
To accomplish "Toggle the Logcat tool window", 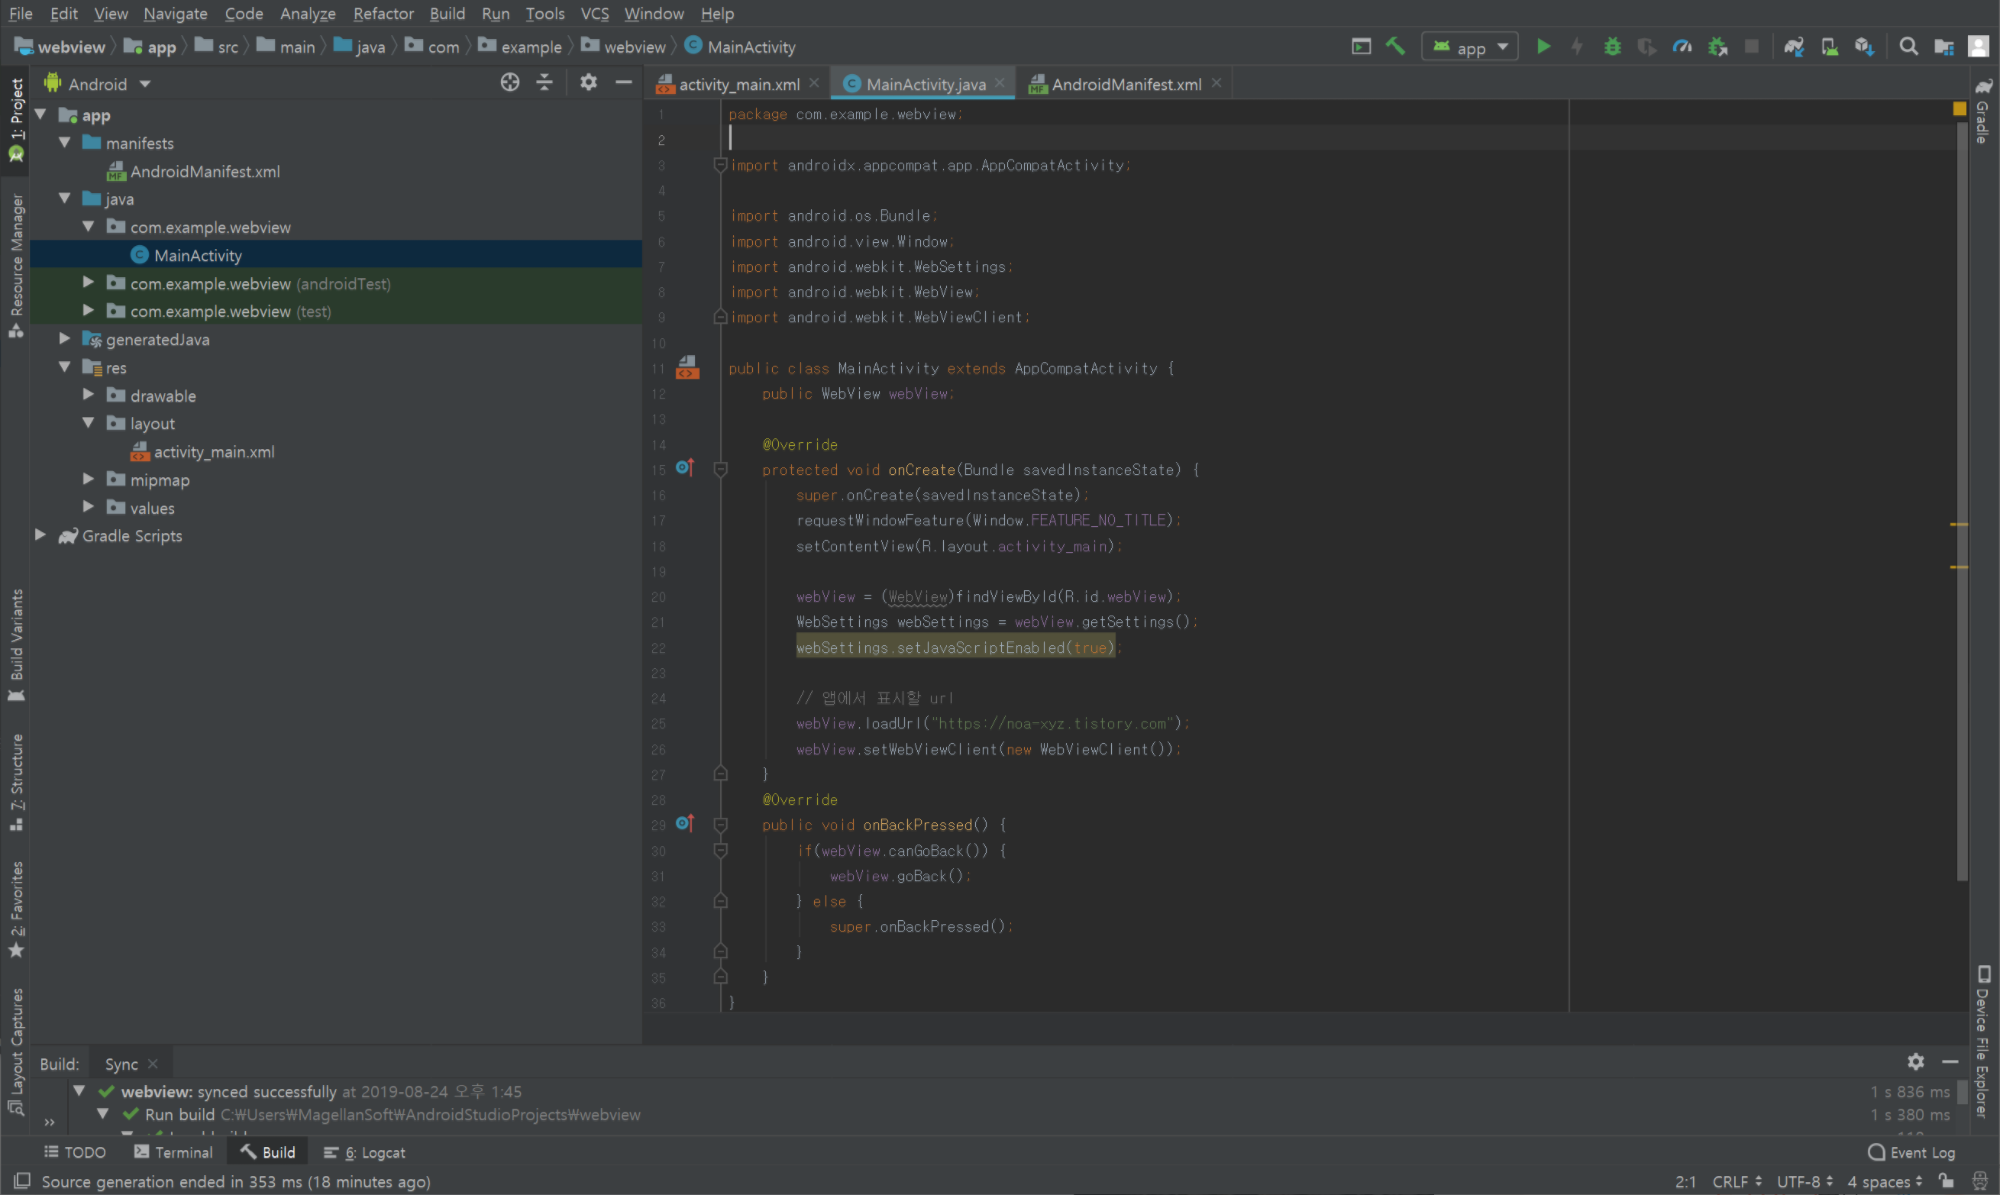I will click(x=365, y=1152).
